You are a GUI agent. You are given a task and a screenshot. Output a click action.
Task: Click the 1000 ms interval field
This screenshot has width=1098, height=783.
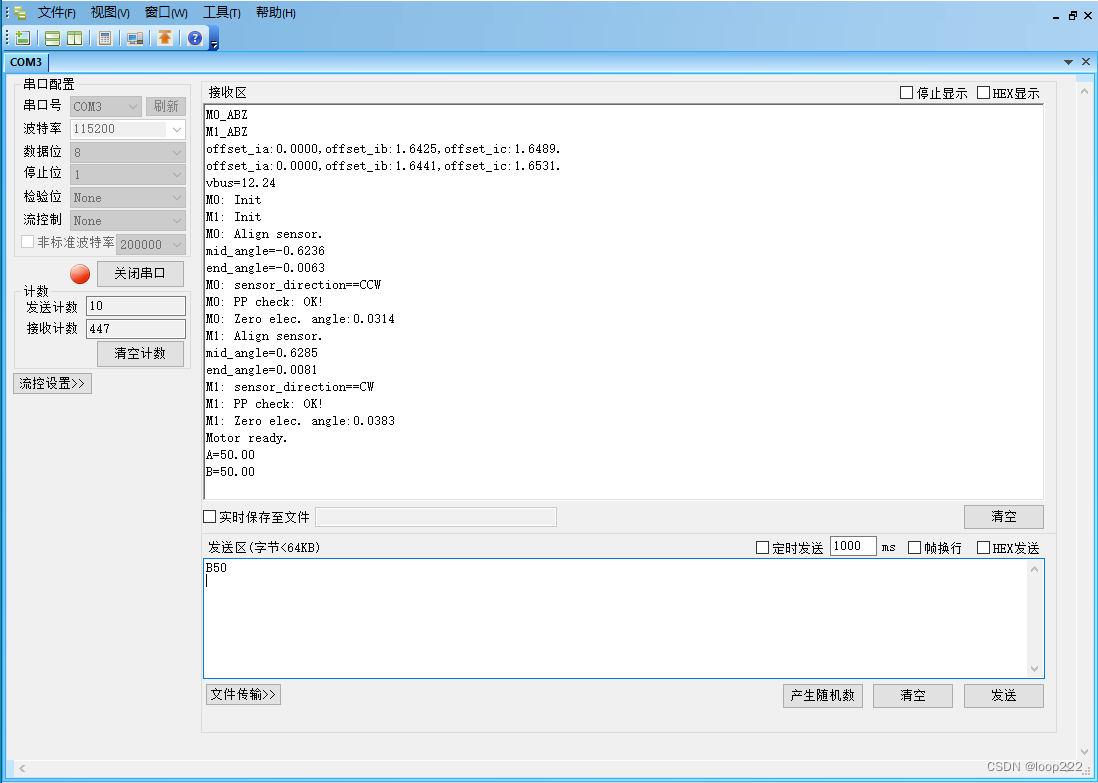pos(853,546)
